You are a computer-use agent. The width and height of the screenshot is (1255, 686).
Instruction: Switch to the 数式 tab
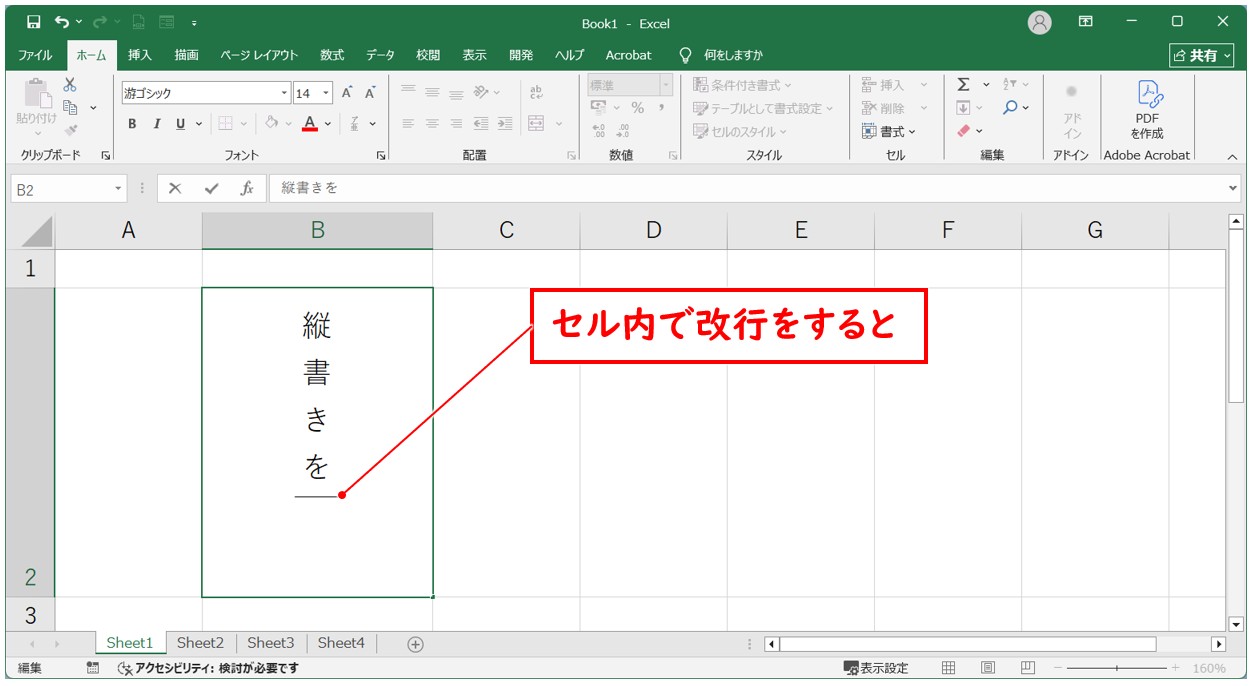click(332, 55)
